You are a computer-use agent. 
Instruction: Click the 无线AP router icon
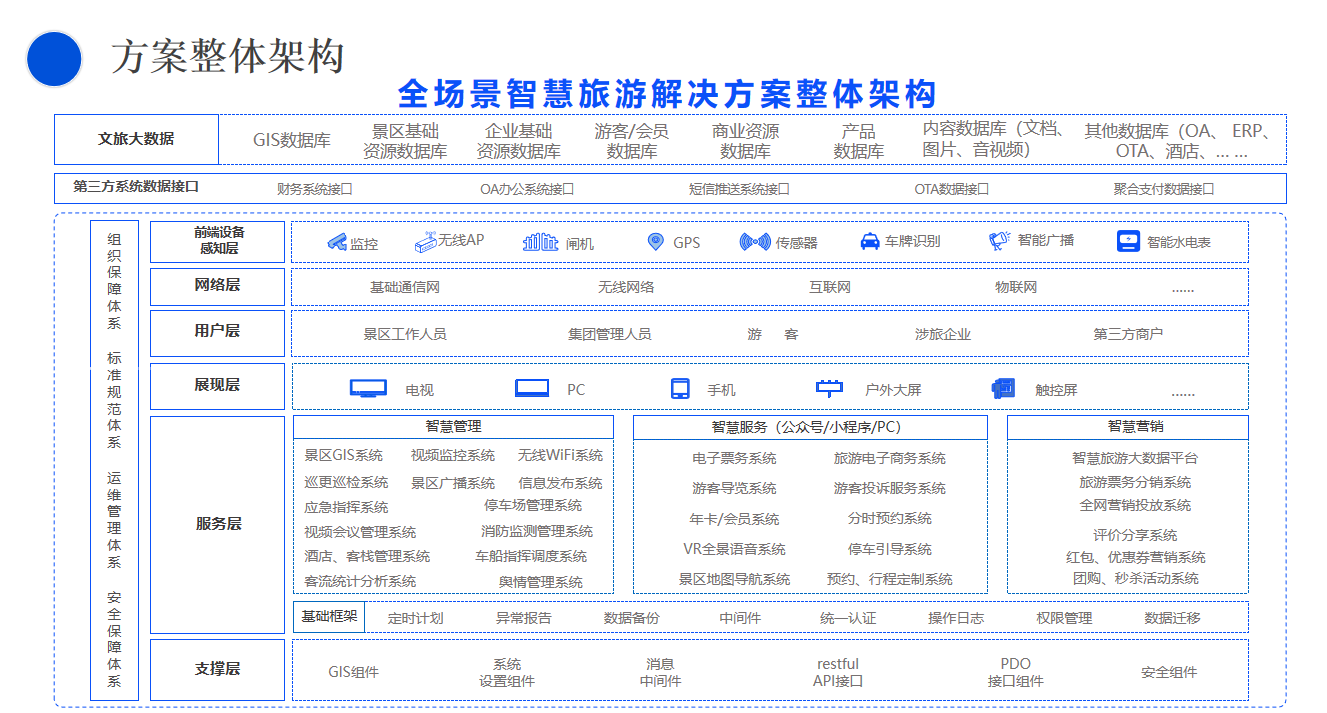pos(426,242)
